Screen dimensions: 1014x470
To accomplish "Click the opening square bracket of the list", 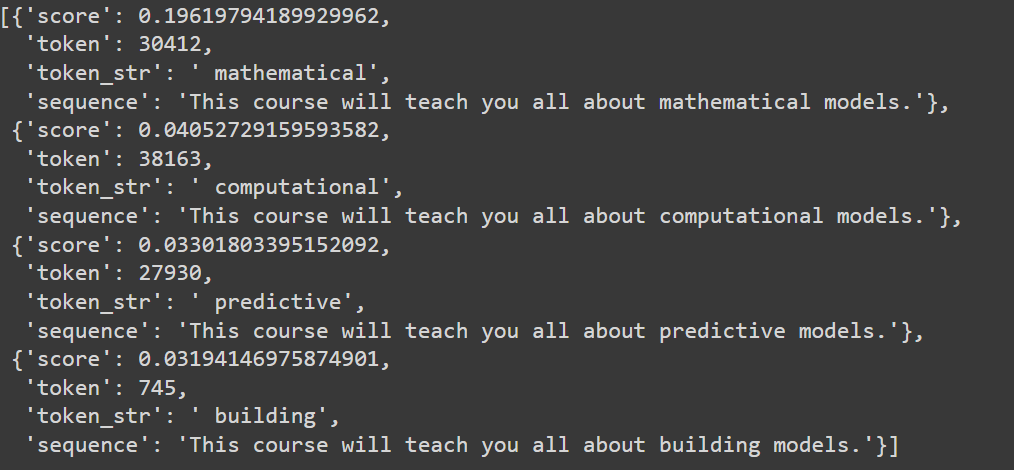I will tap(6, 17).
